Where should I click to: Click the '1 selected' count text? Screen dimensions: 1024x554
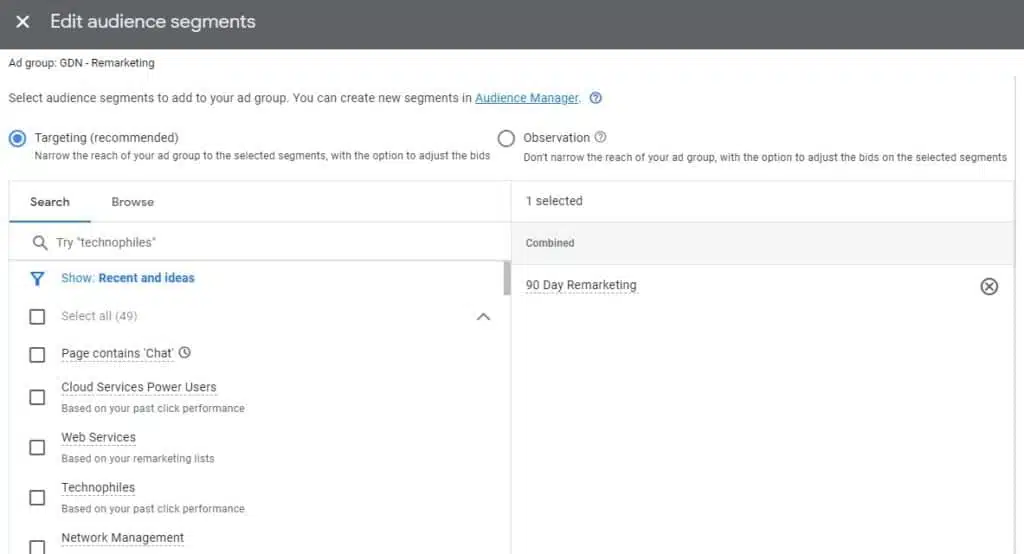[554, 201]
